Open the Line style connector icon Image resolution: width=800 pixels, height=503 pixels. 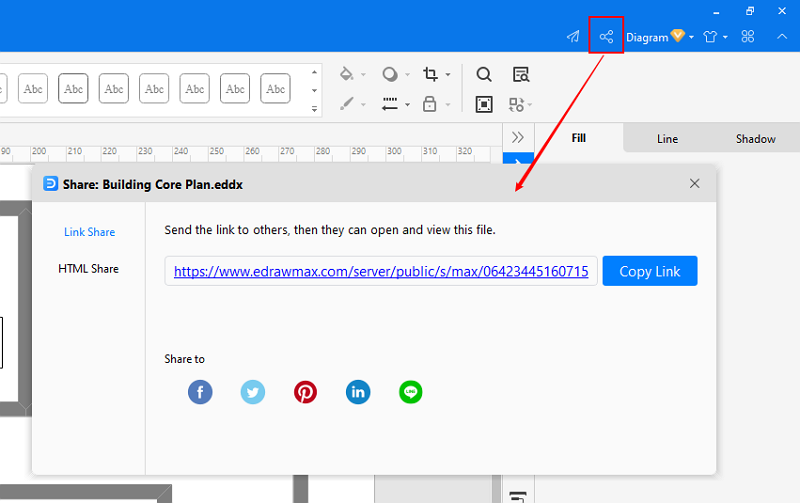point(390,104)
